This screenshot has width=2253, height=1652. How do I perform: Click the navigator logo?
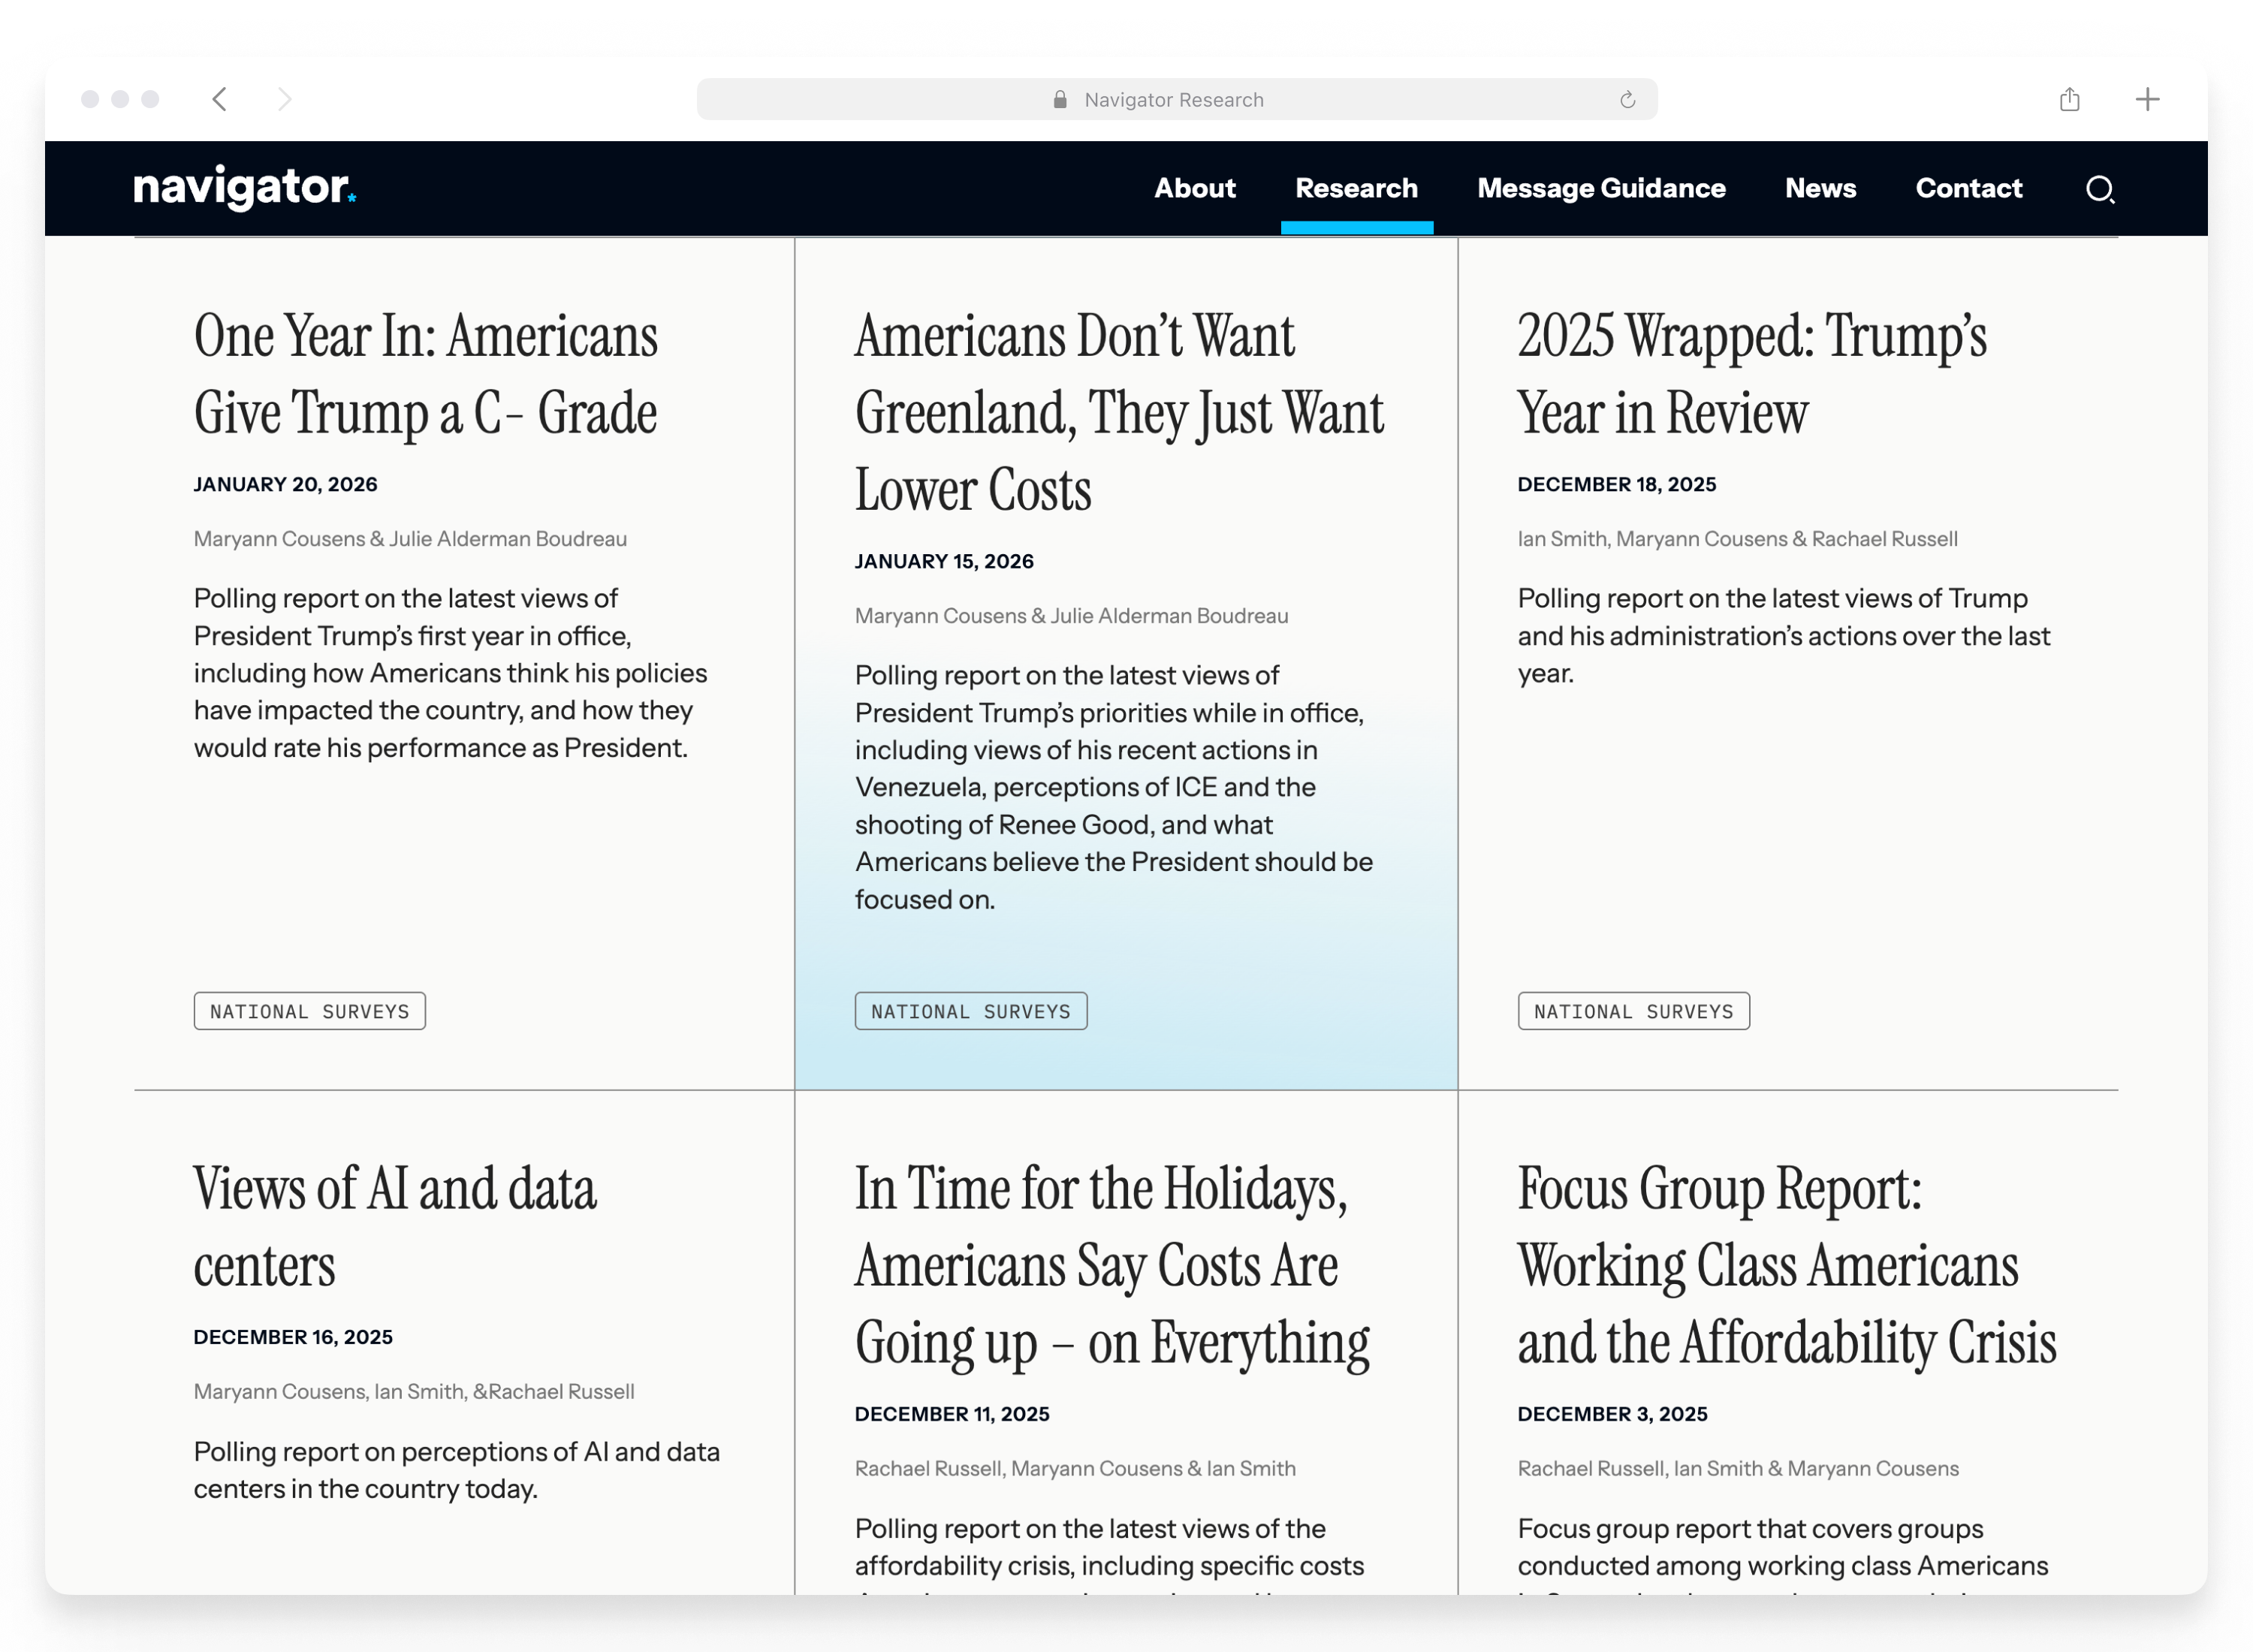(245, 188)
